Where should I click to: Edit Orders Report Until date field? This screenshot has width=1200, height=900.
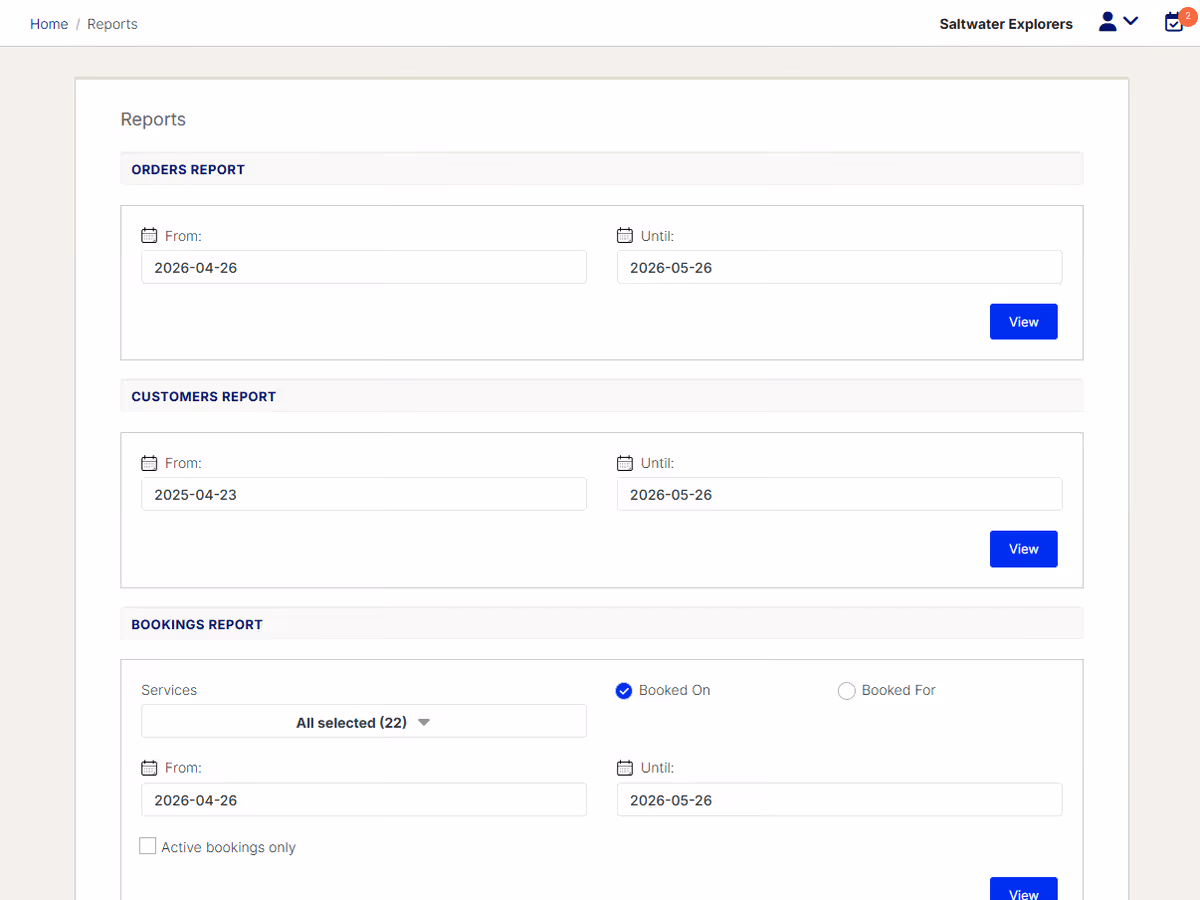(840, 267)
